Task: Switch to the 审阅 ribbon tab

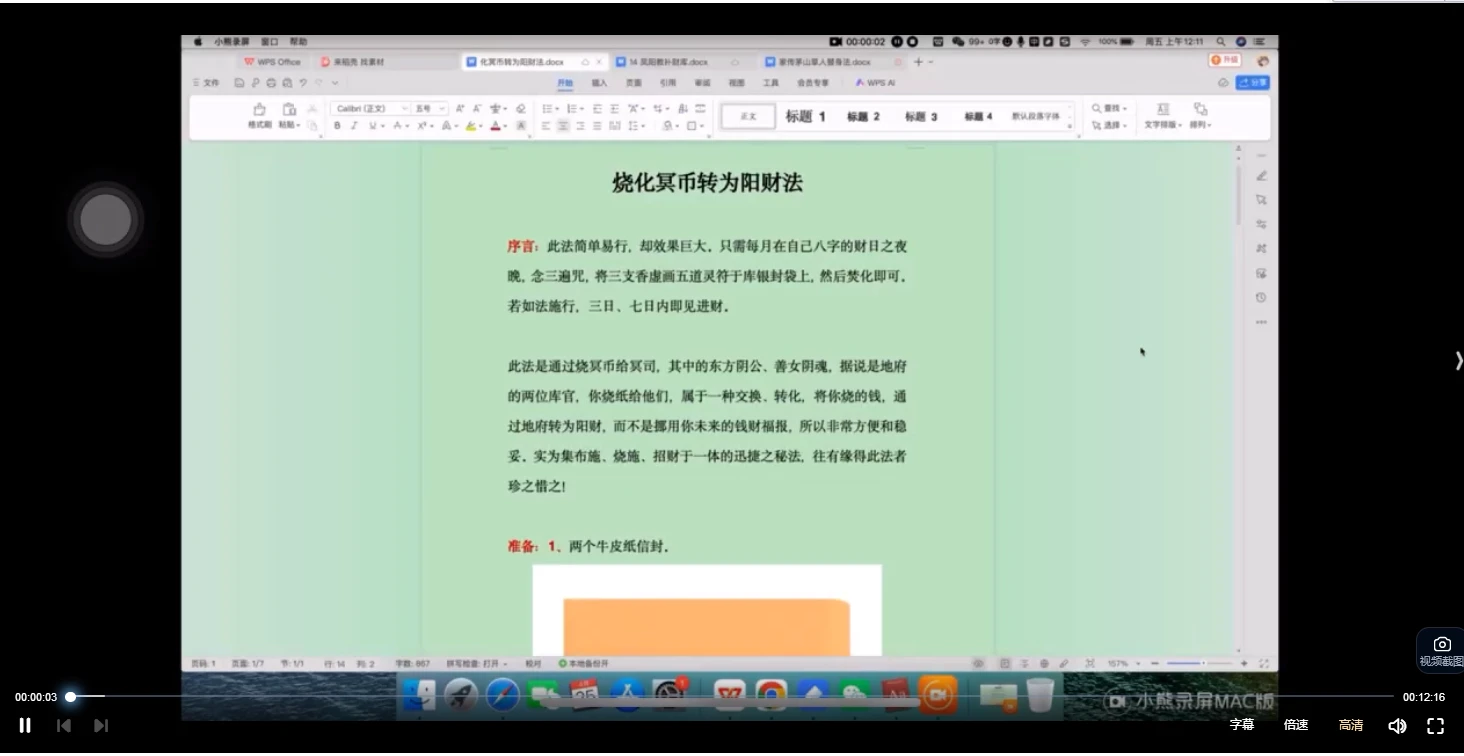Action: [702, 83]
